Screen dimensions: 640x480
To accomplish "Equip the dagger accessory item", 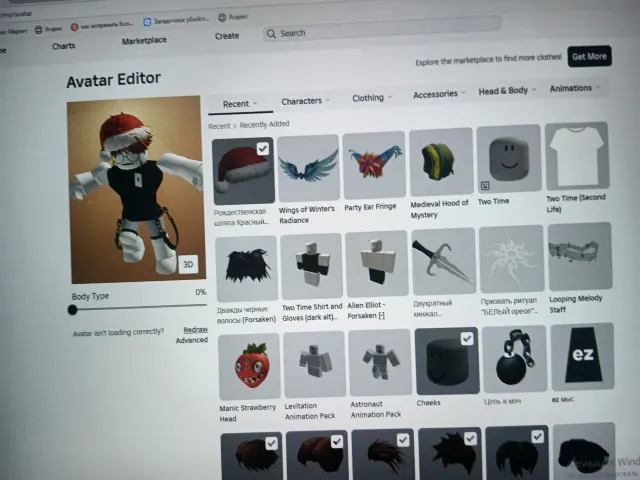I will [444, 261].
